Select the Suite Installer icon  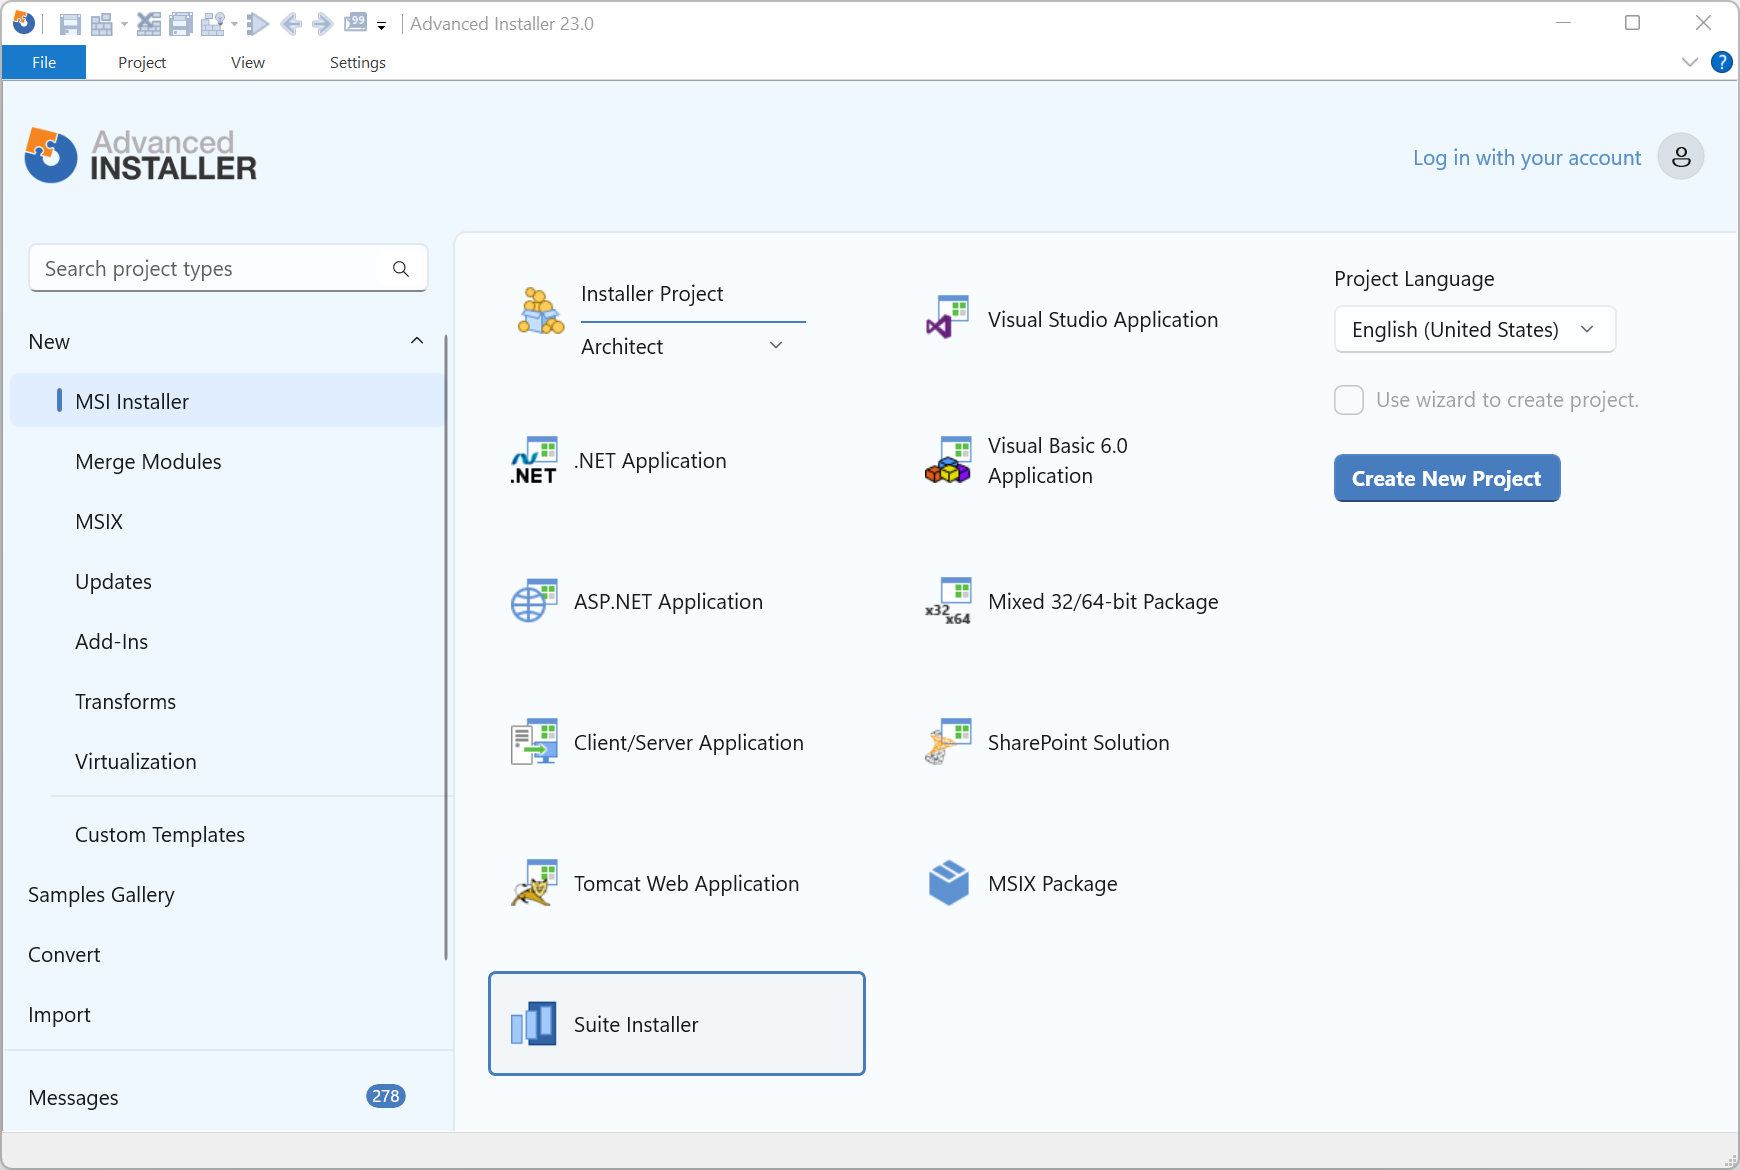pyautogui.click(x=534, y=1024)
